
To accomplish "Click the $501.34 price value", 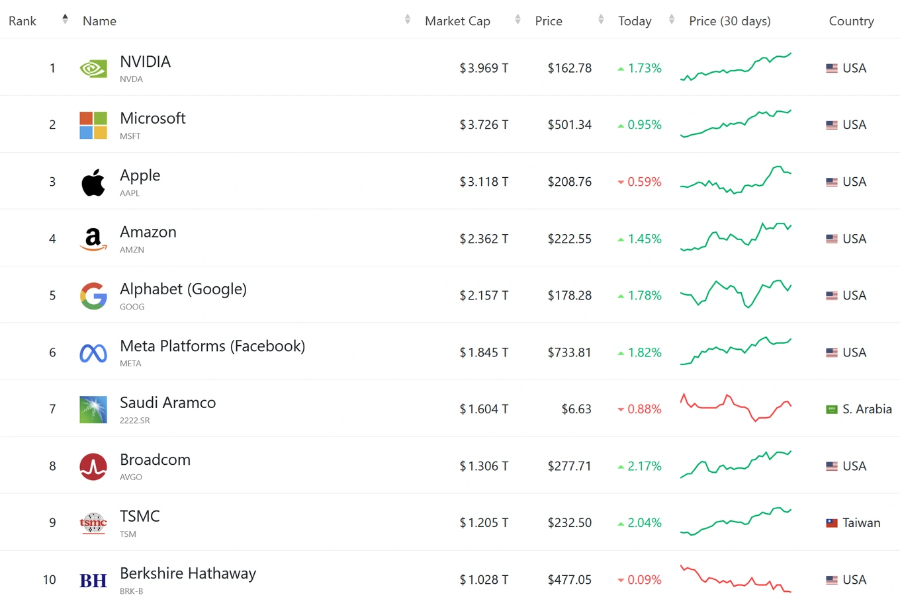I will 569,125.
